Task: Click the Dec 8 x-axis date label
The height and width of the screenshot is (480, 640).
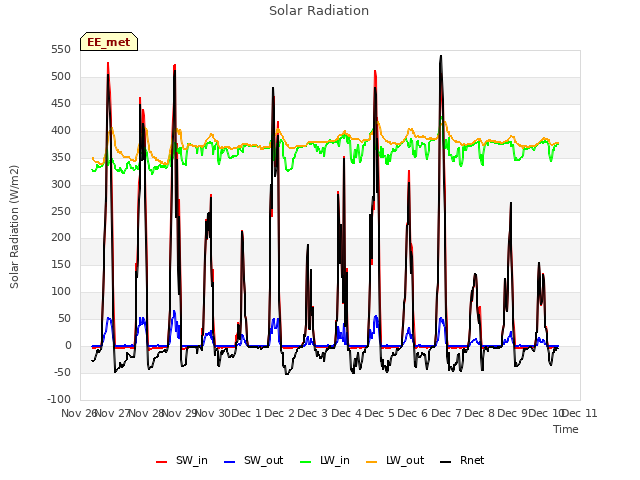Action: 480,413
